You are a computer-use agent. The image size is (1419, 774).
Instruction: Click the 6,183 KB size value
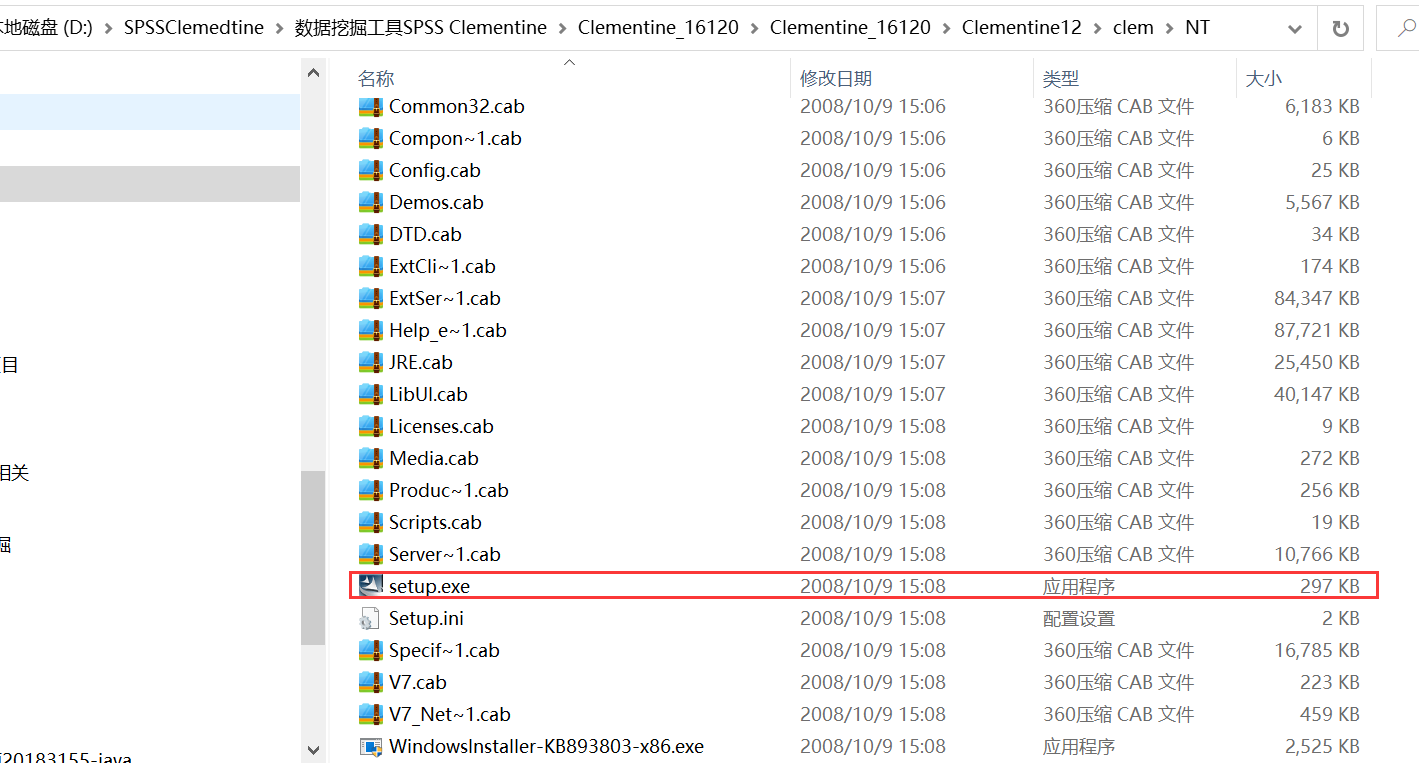coord(1322,106)
